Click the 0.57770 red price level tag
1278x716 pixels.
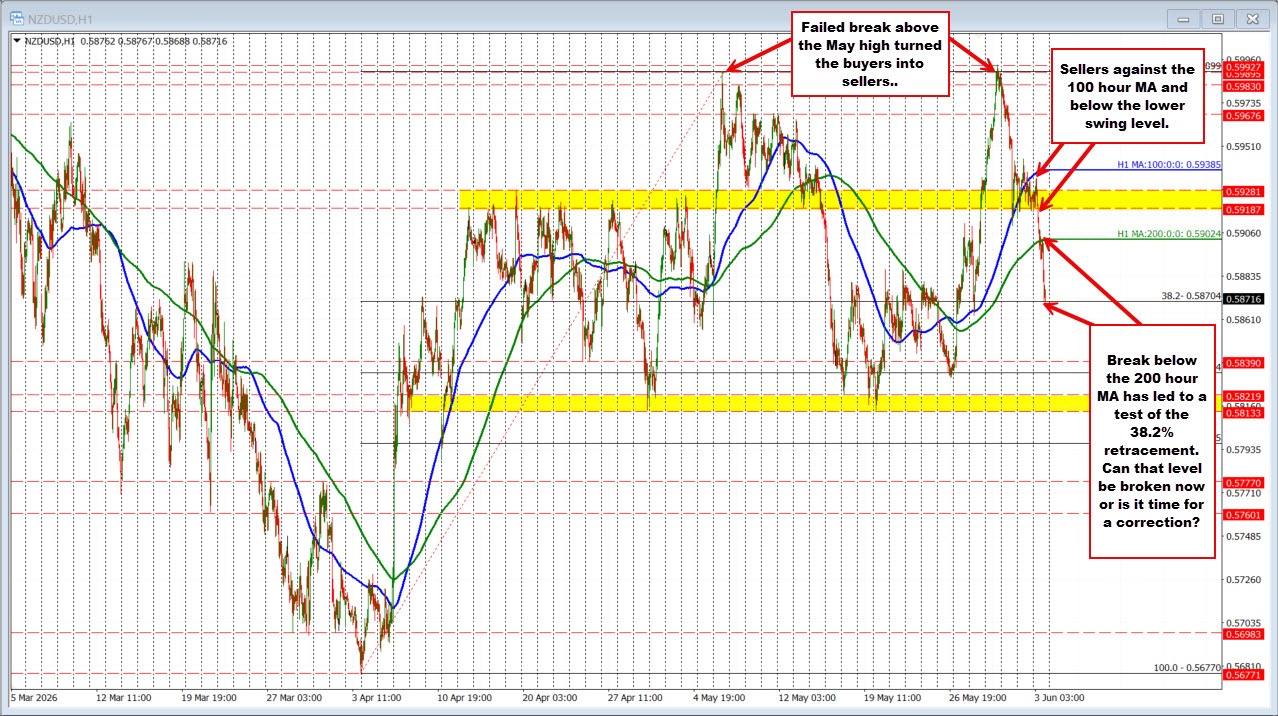1246,482
